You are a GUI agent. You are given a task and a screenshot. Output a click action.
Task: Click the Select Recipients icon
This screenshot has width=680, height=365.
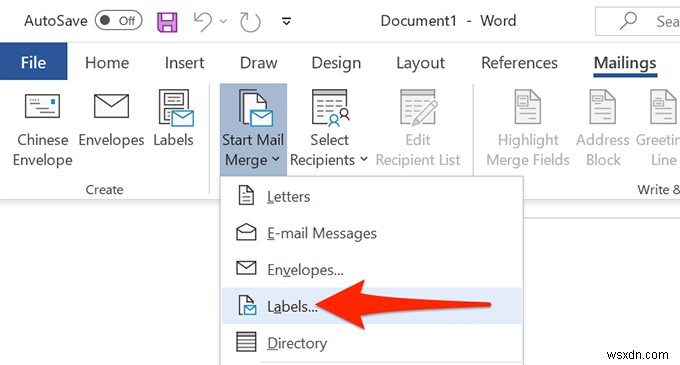pyautogui.click(x=330, y=108)
